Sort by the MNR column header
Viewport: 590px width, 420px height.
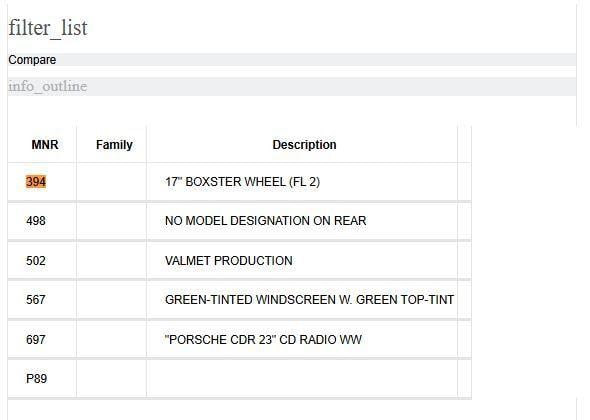coord(45,145)
